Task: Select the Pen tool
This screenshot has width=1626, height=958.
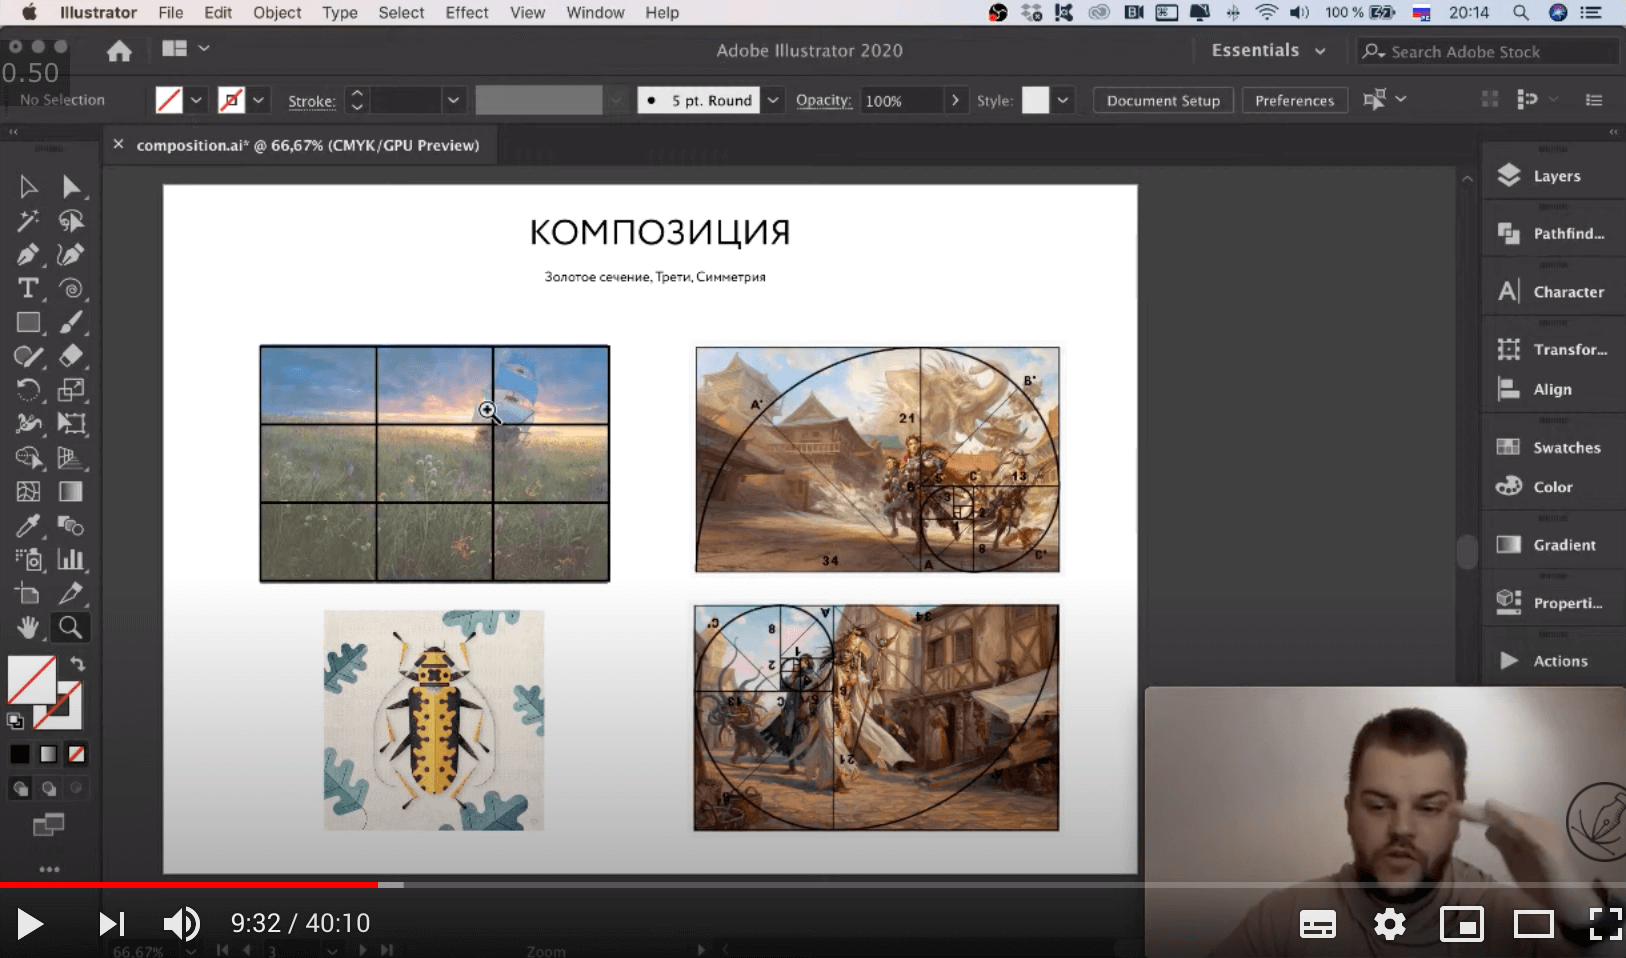Action: 28,255
